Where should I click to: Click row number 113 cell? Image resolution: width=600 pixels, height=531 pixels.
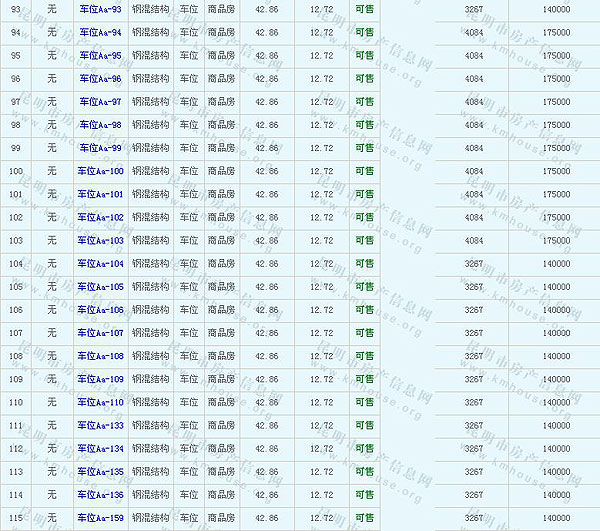coord(15,472)
